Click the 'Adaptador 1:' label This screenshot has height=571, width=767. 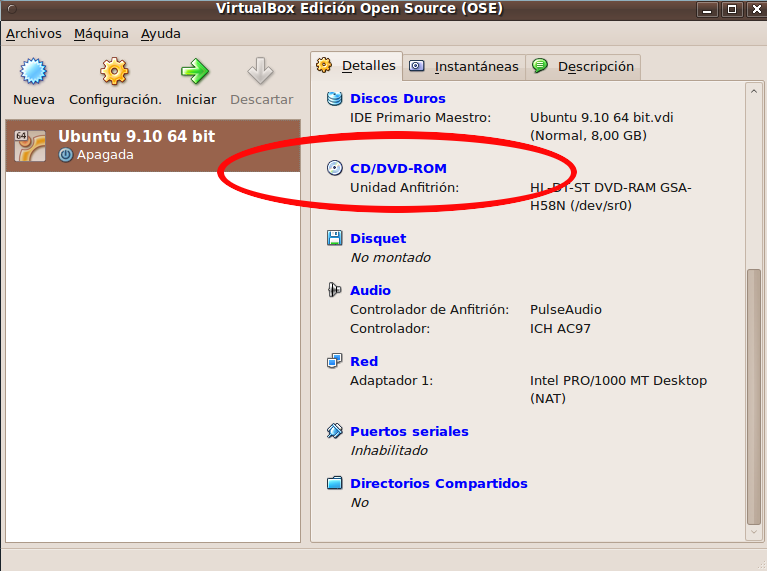pos(391,380)
